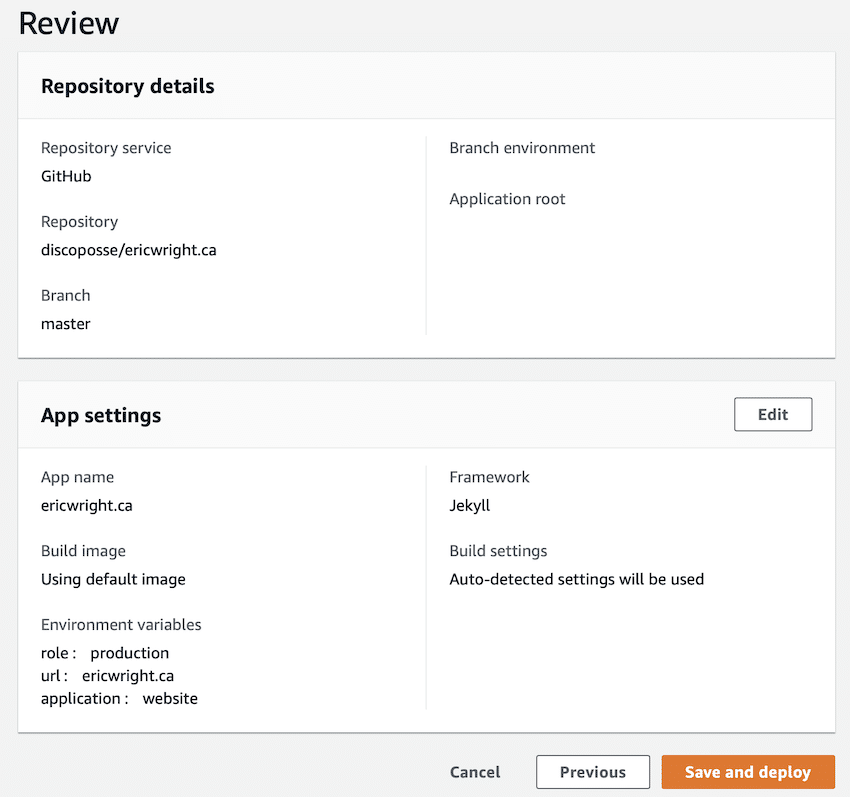Click the Save and deploy button
The image size is (850, 797).
point(747,772)
